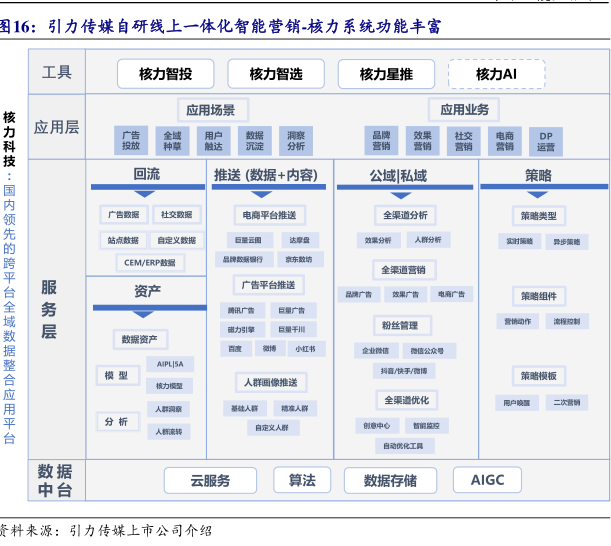This screenshot has height=546, width=611.
Task: Expand the blue arrow under 回流
Action: coord(146,193)
